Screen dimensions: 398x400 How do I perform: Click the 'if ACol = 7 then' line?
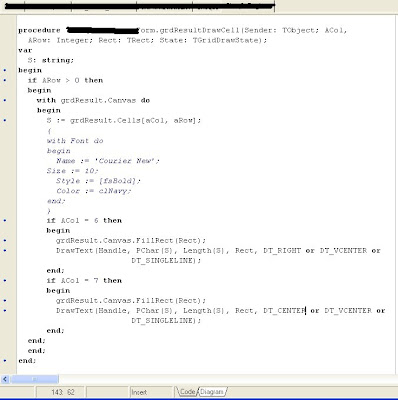84,280
